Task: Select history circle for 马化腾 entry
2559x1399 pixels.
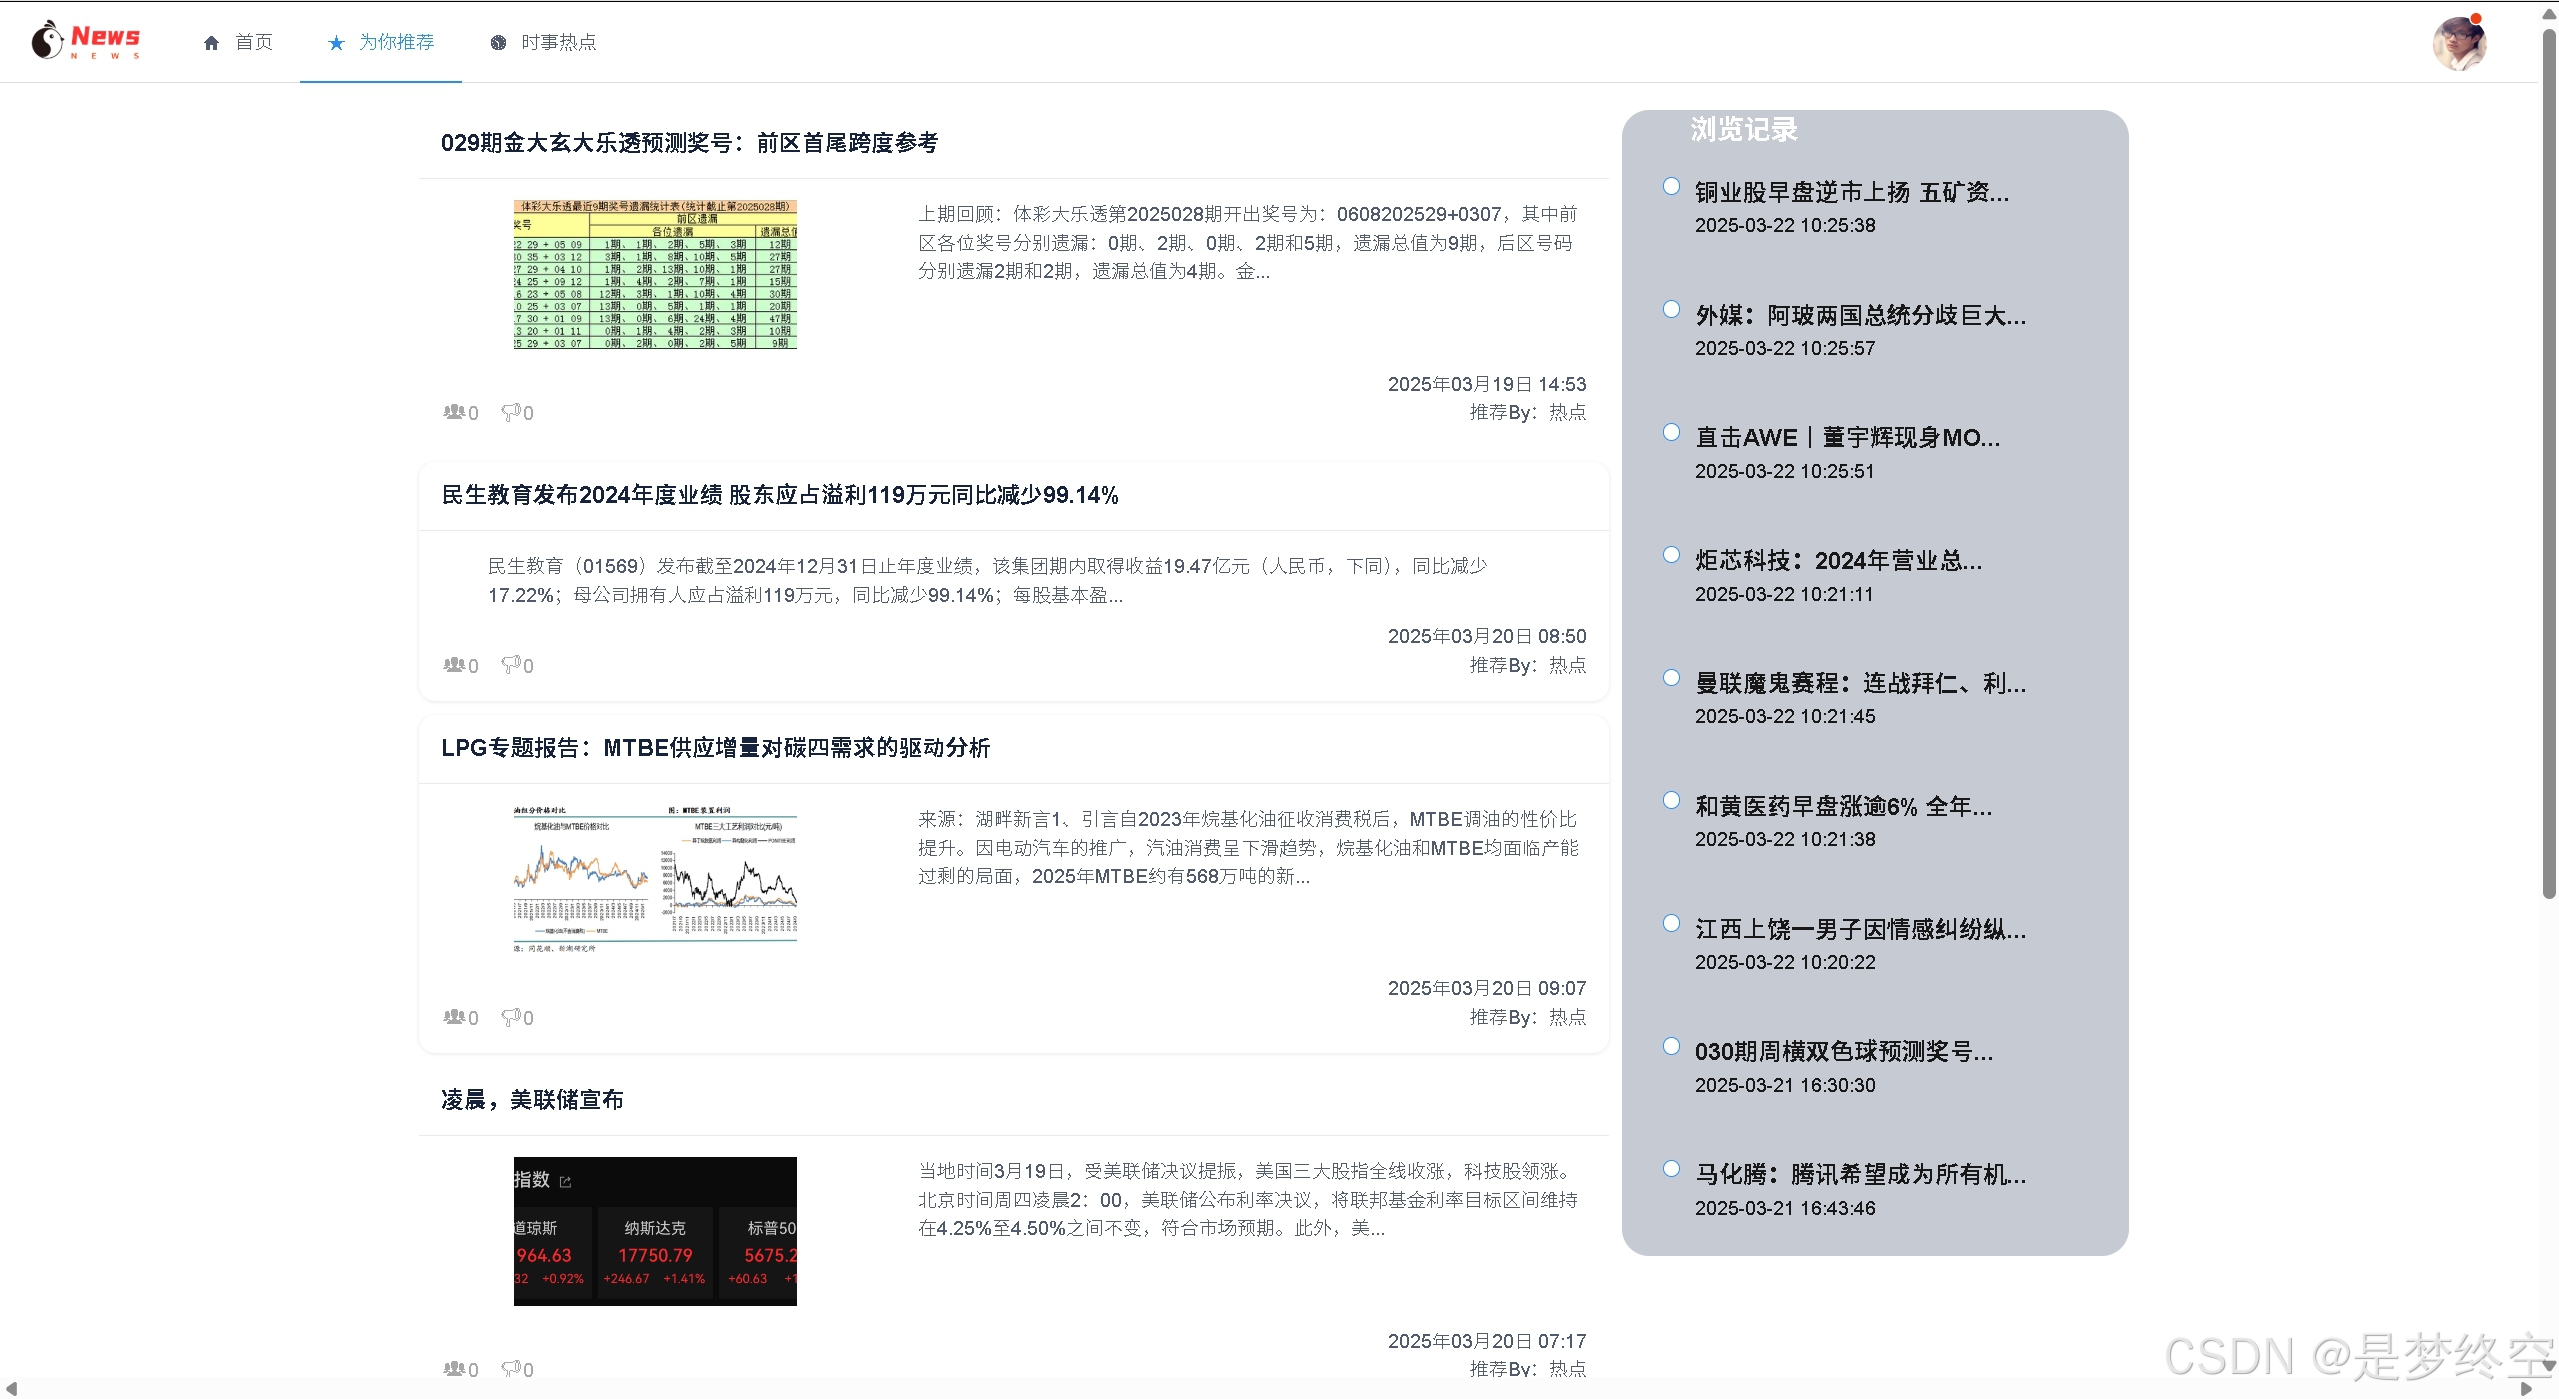Action: (x=1671, y=1169)
